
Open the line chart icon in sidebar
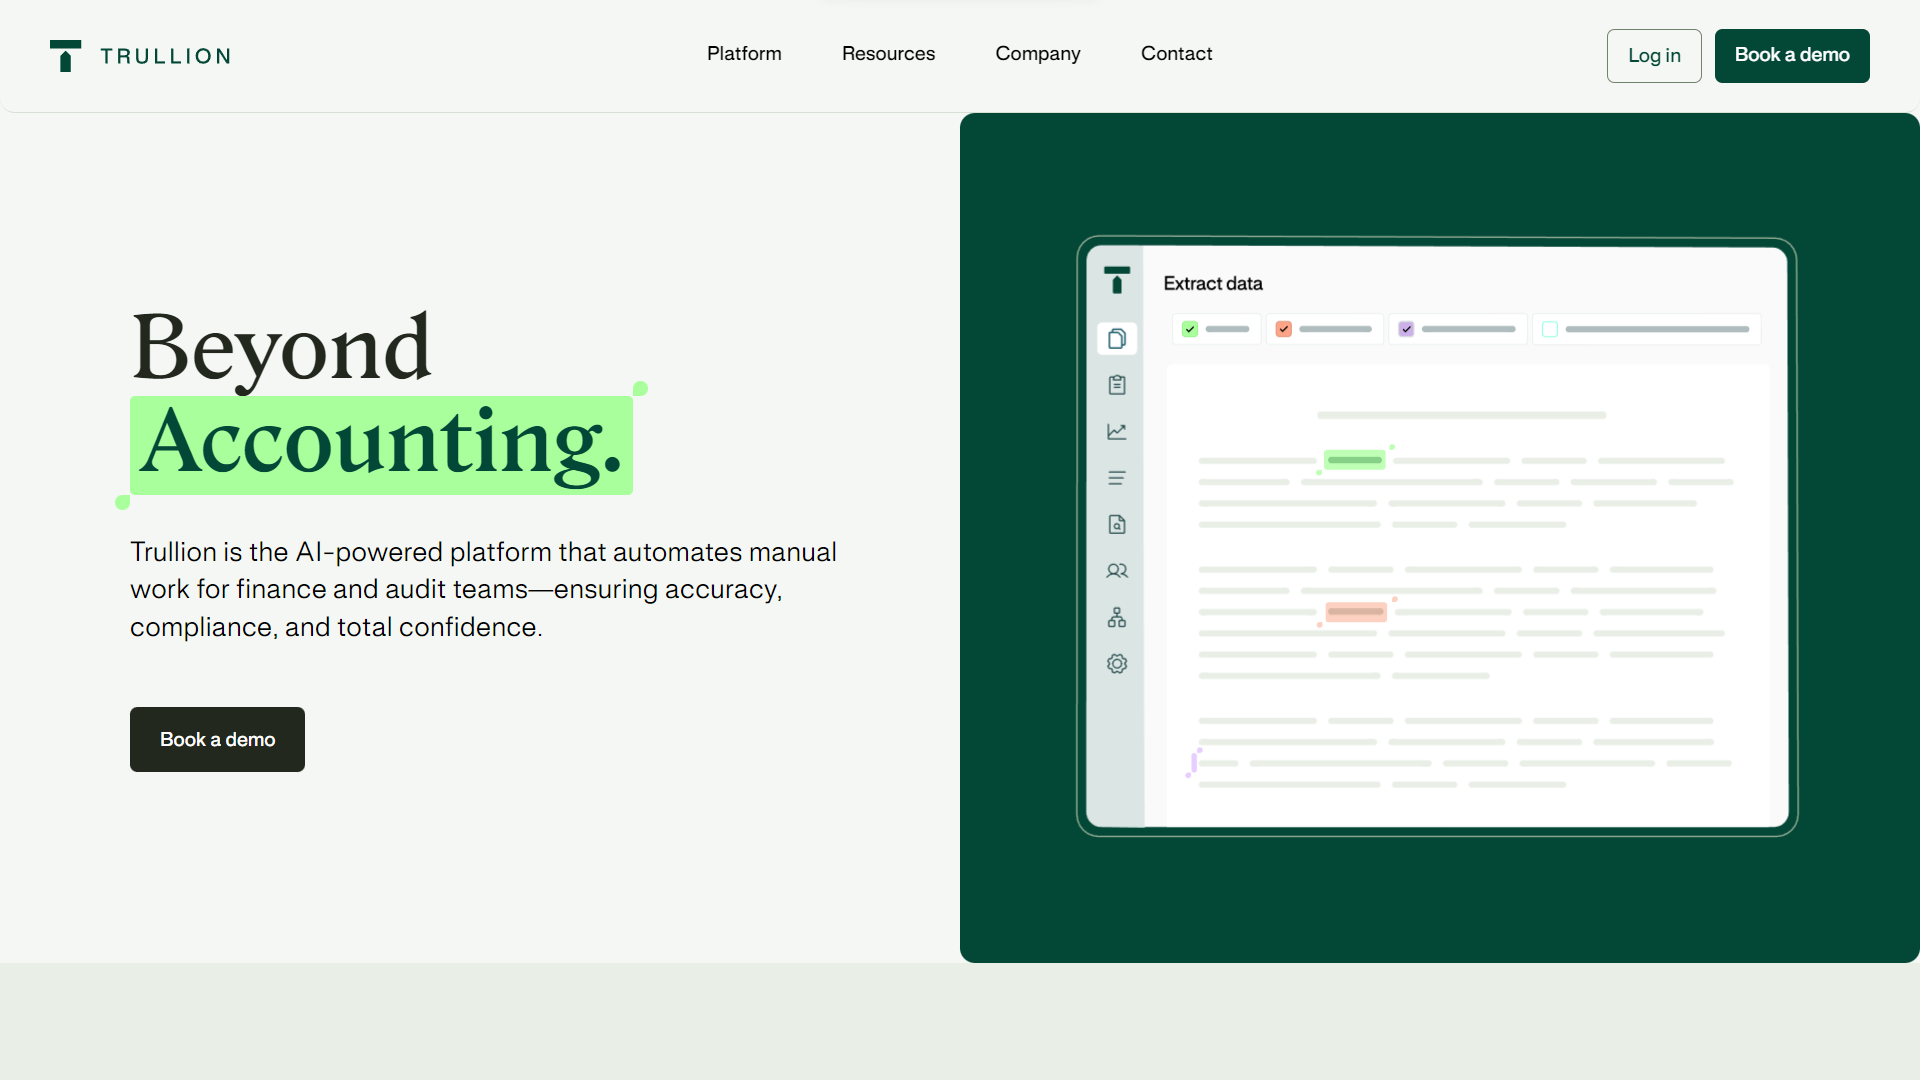(x=1117, y=432)
